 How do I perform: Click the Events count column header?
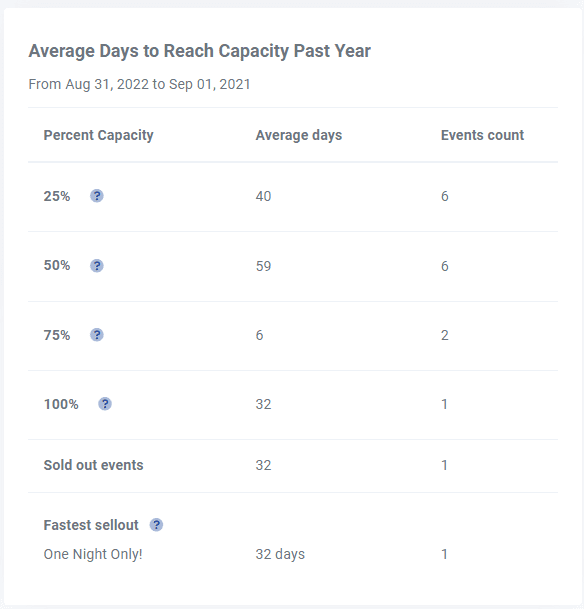(x=482, y=135)
